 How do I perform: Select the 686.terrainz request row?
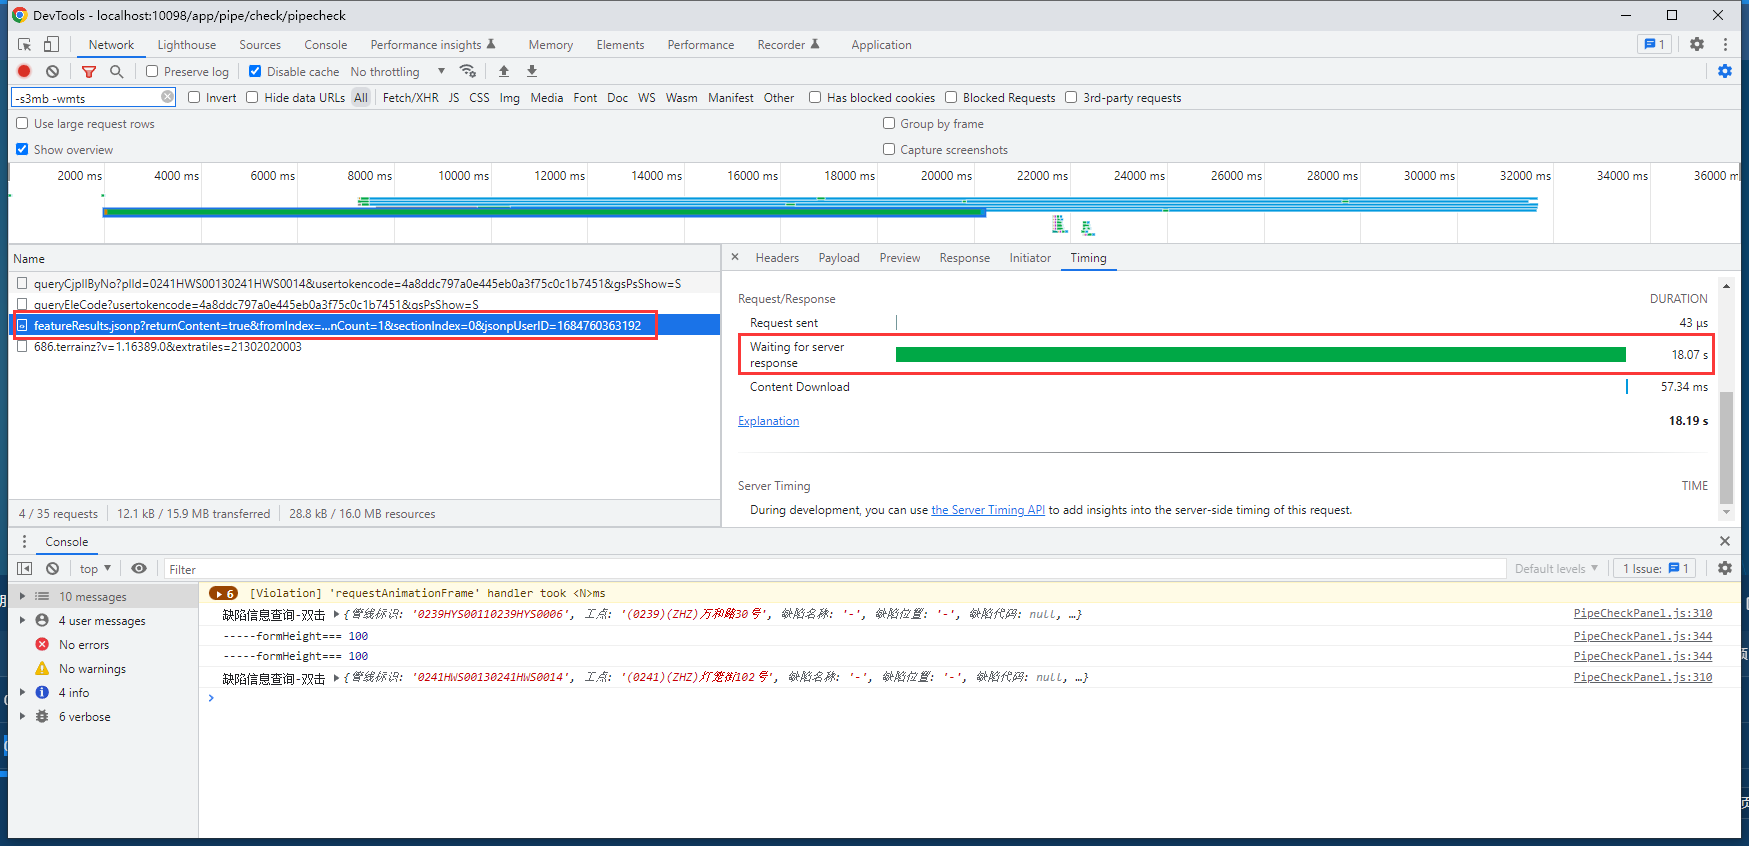pyautogui.click(x=364, y=346)
